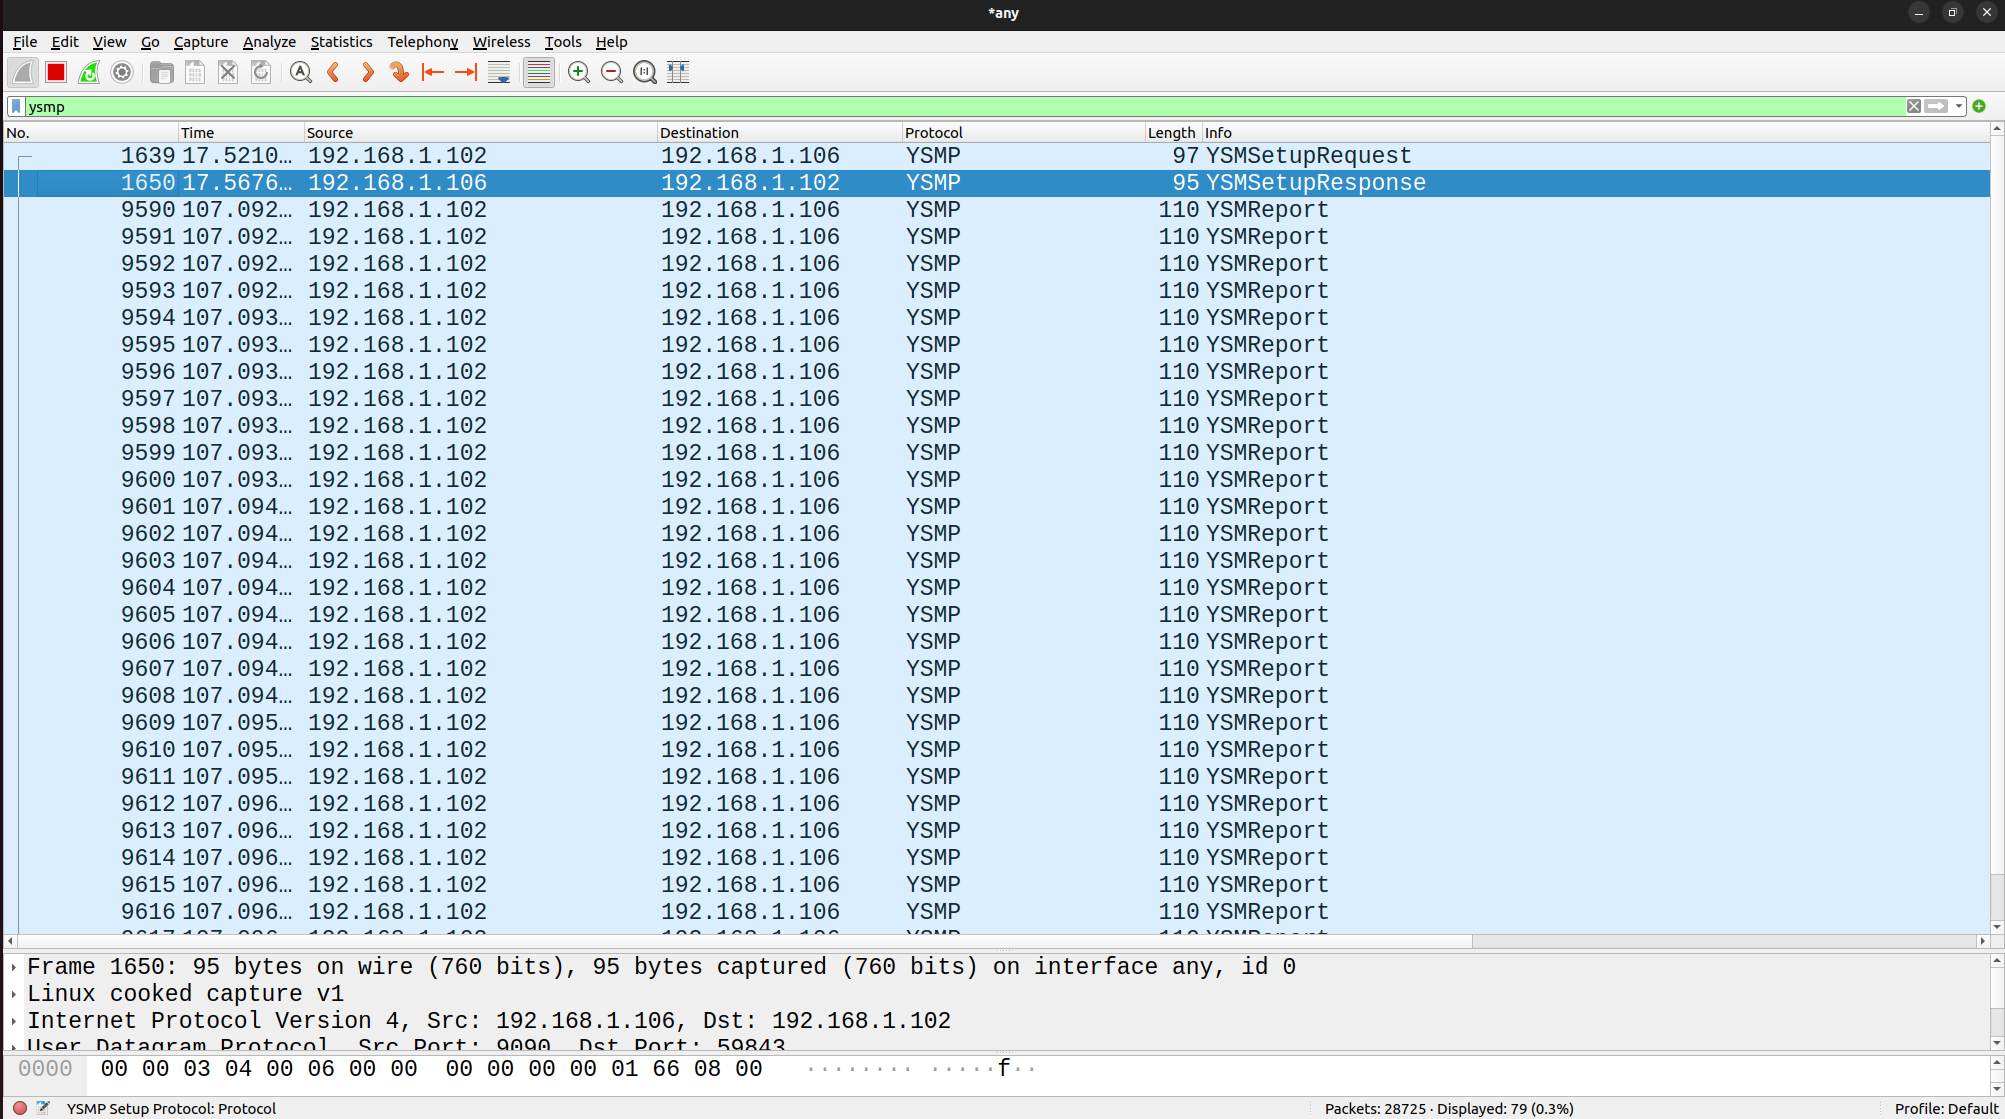This screenshot has height=1119, width=2005.
Task: Open capture file properties status icon
Action: point(43,1108)
